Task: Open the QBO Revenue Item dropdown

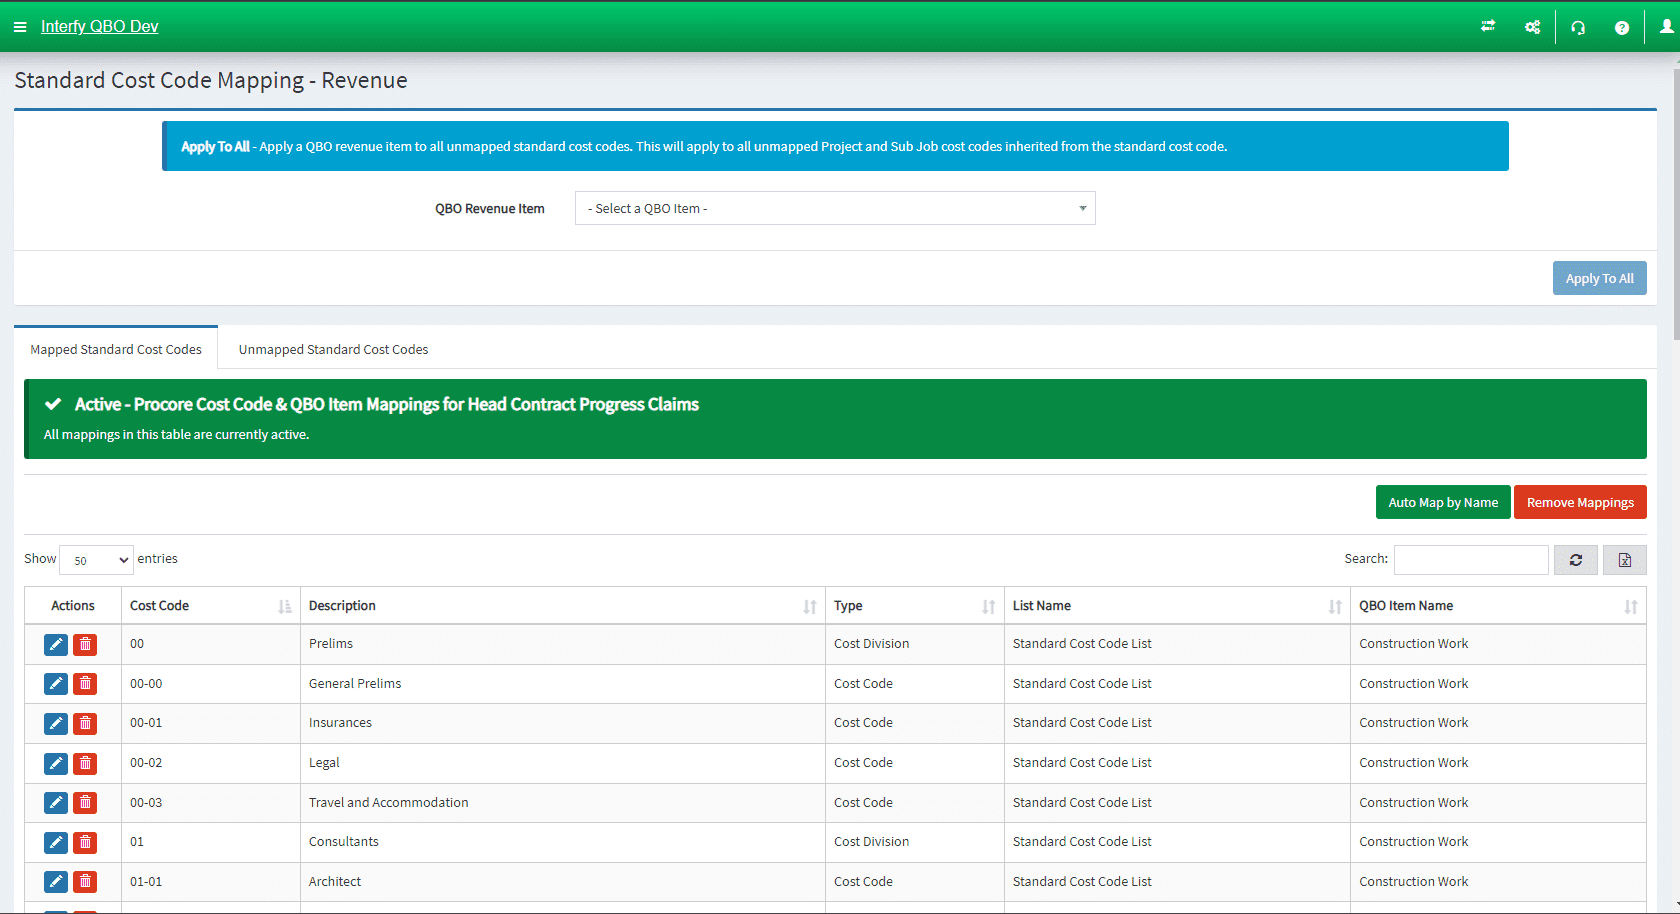Action: click(834, 208)
